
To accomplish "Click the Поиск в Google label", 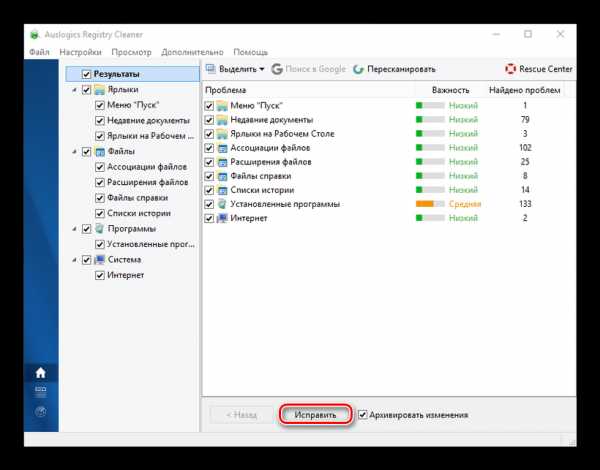I will click(315, 69).
